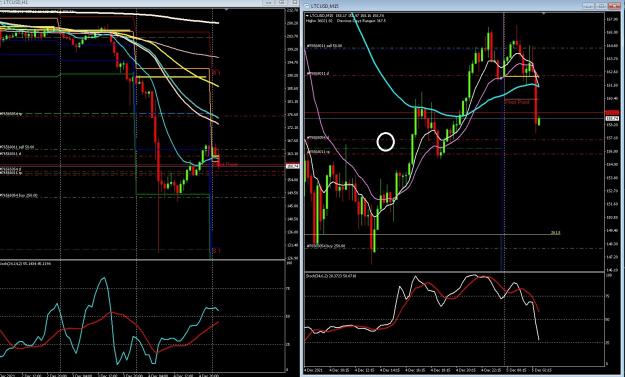Minimize the LTCUSD,H1 chart window

pos(269,2)
